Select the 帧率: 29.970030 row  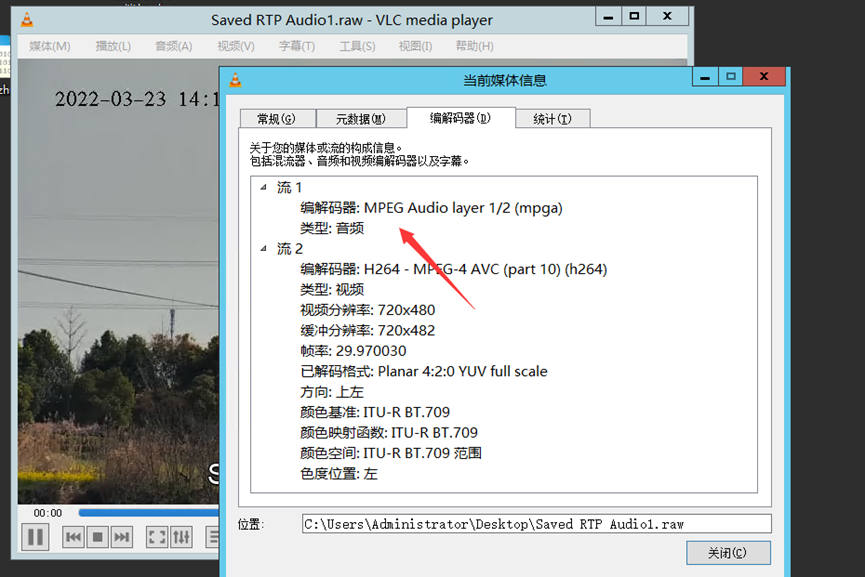(353, 351)
